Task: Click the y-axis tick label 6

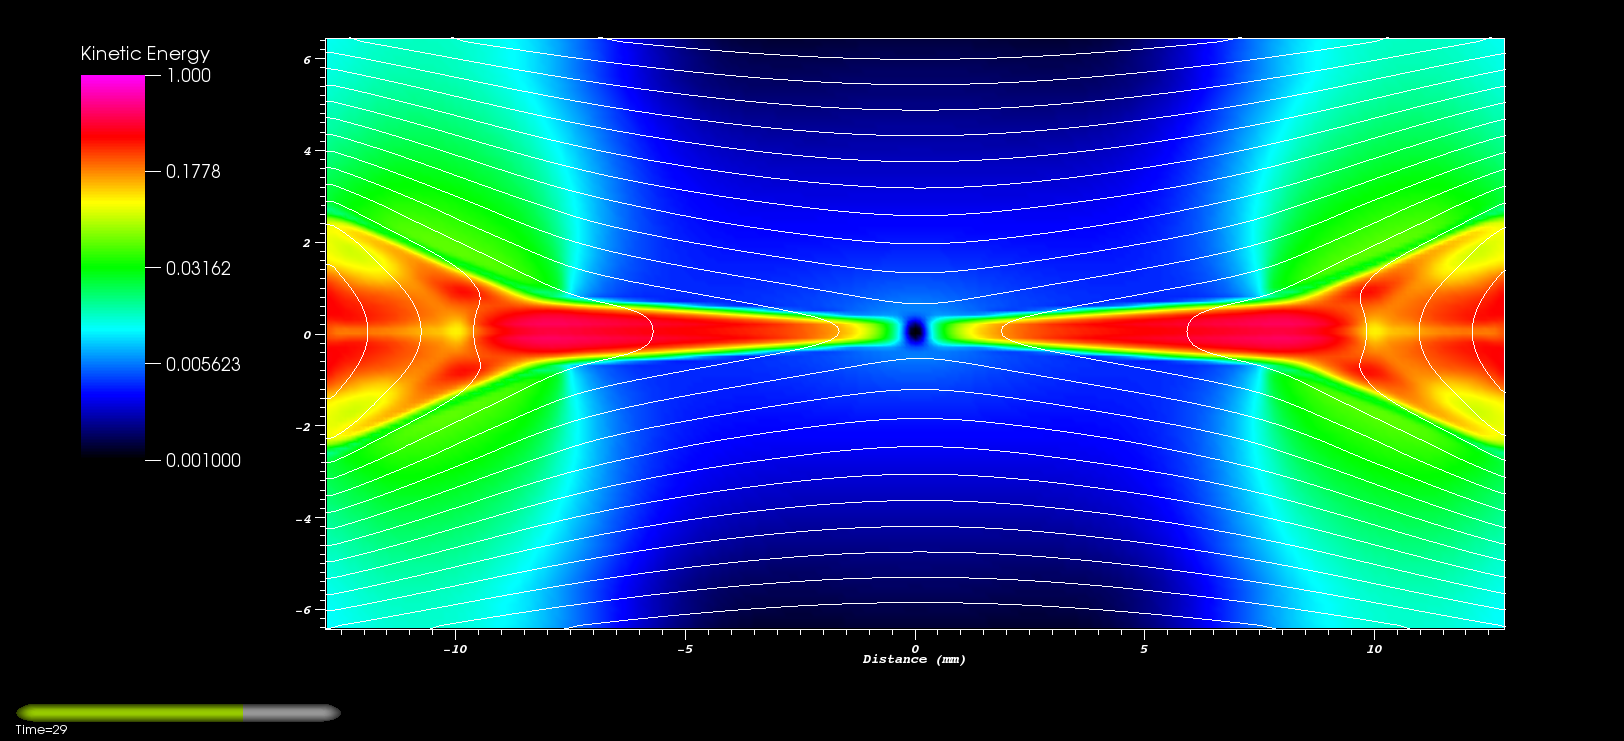Action: click(307, 60)
